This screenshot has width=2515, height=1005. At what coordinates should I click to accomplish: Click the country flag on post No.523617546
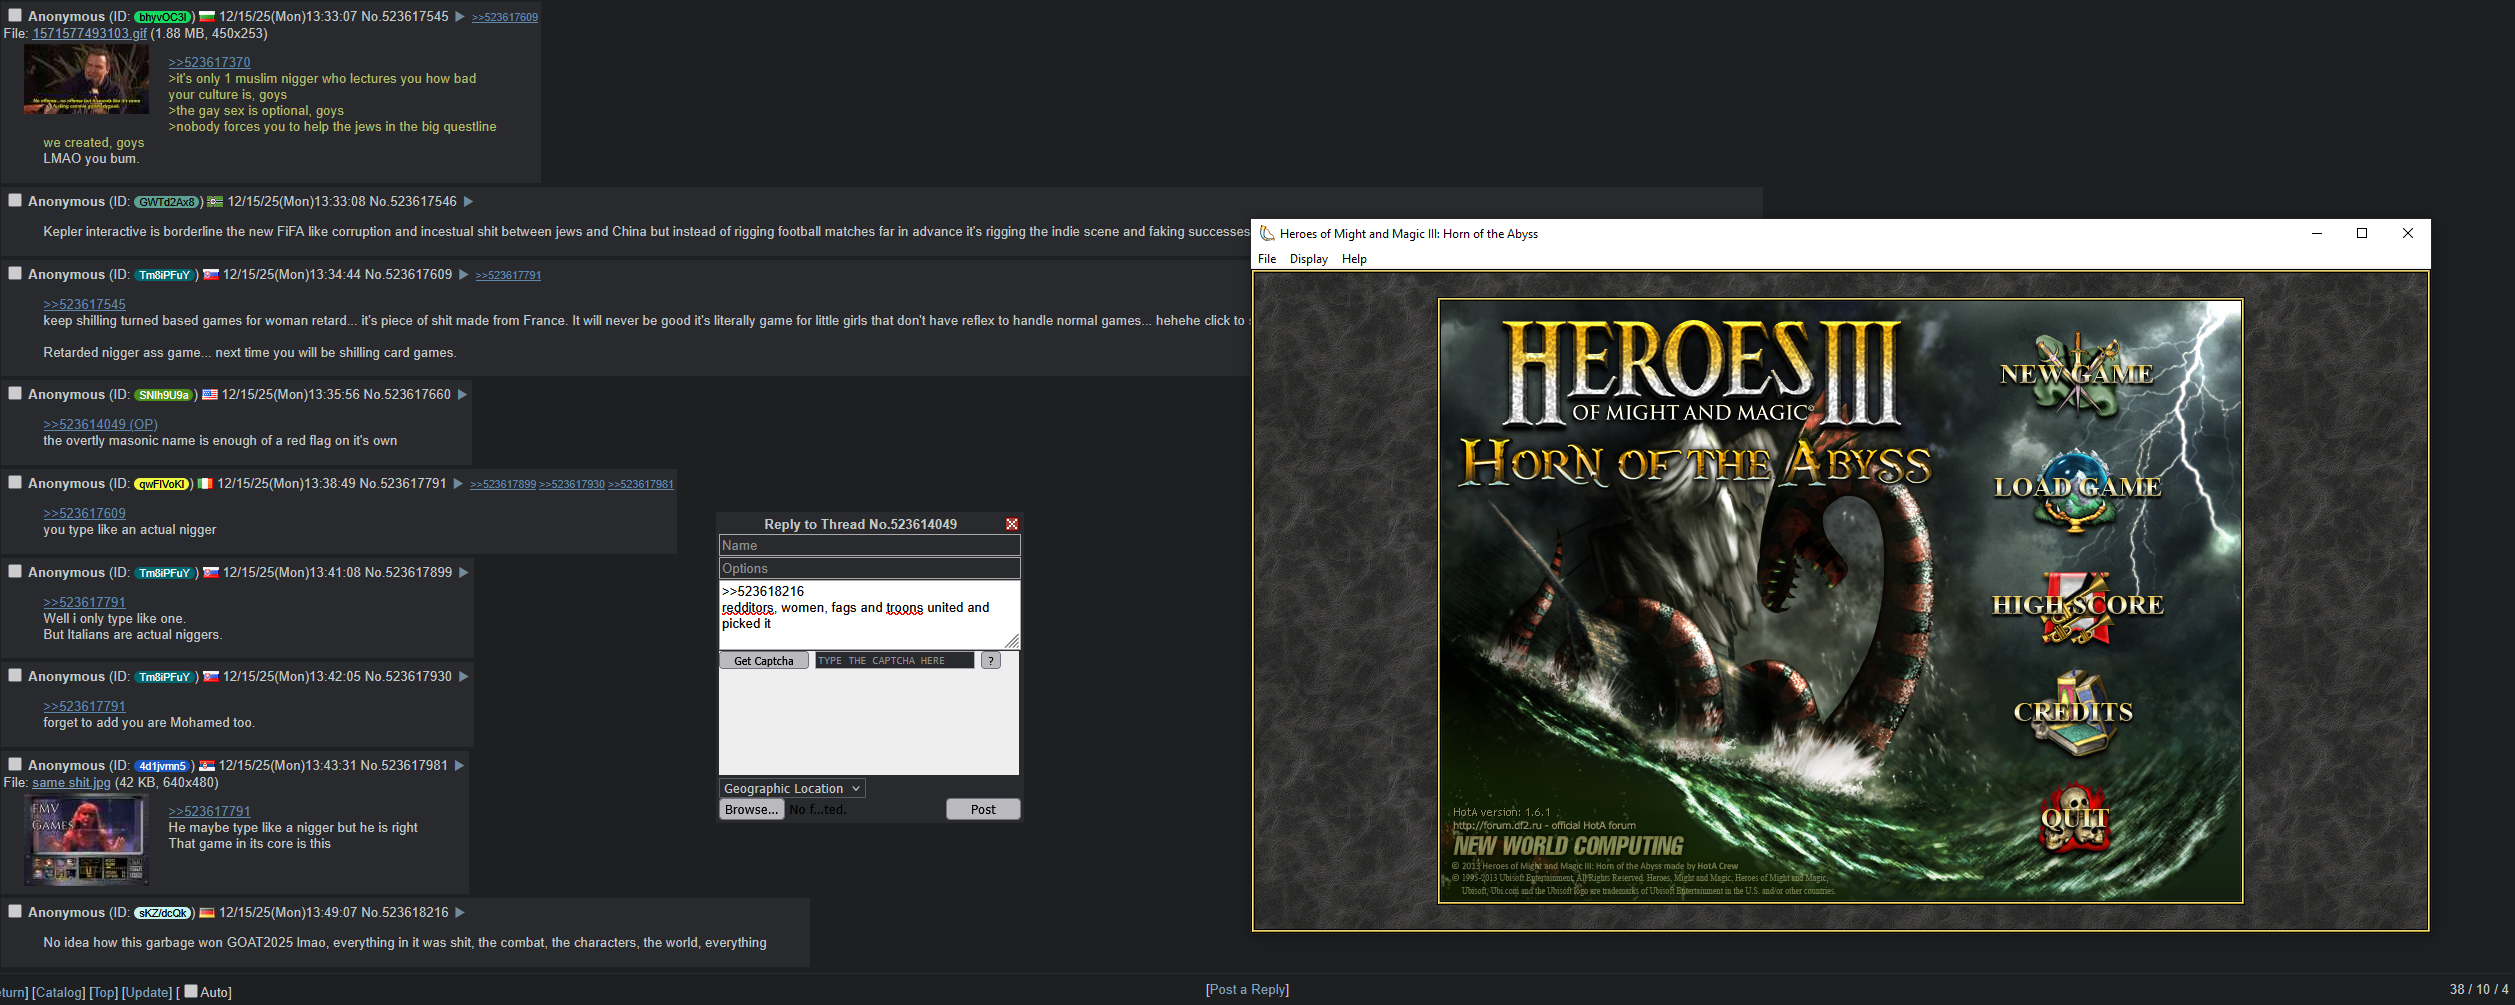point(215,202)
